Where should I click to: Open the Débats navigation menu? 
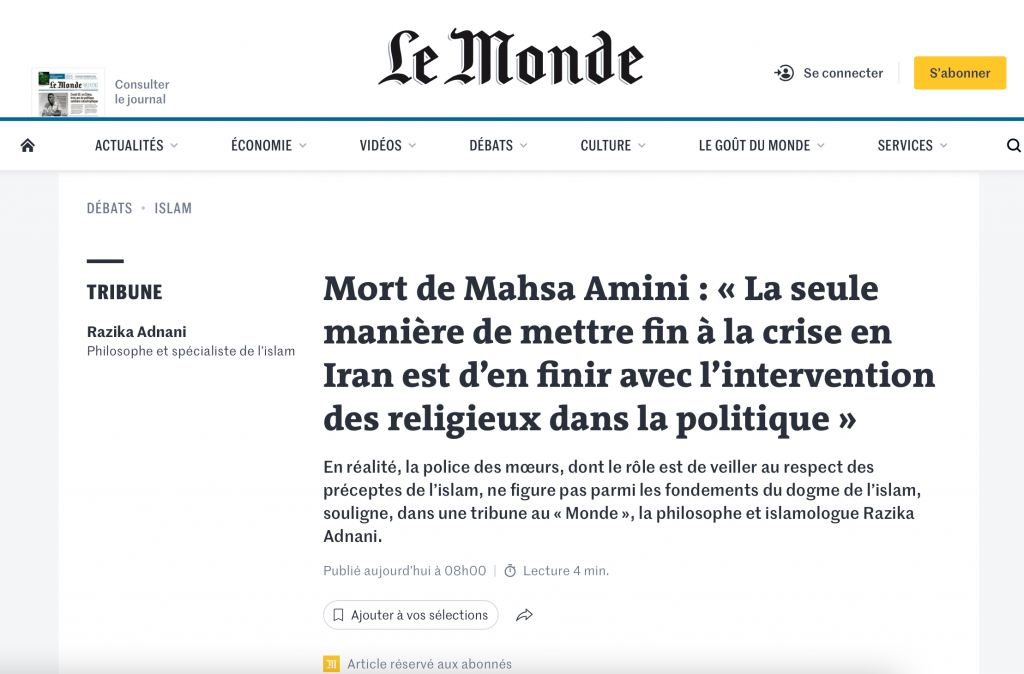tap(498, 146)
